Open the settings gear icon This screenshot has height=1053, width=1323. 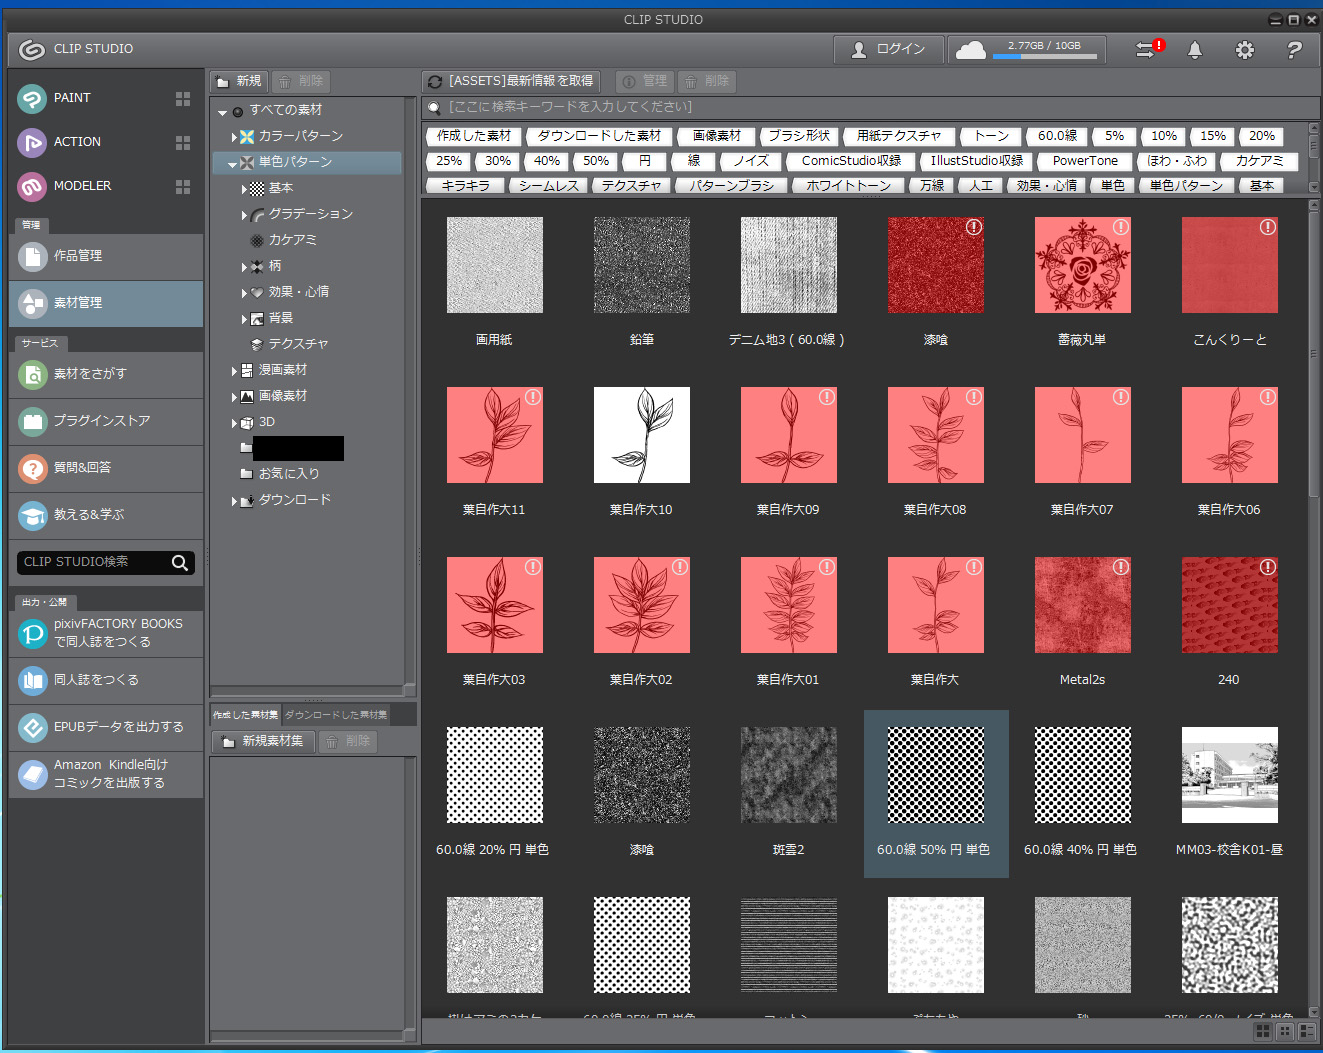tap(1244, 50)
